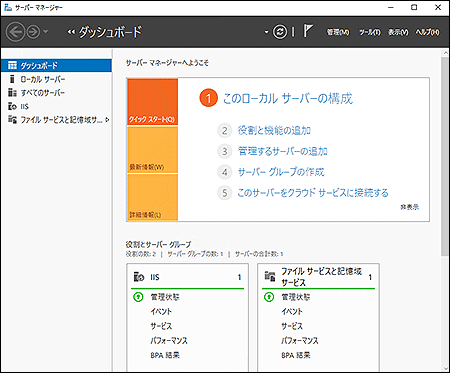Click イベント in the IIS tile
Viewport: 450px width, 373px height.
point(161,311)
